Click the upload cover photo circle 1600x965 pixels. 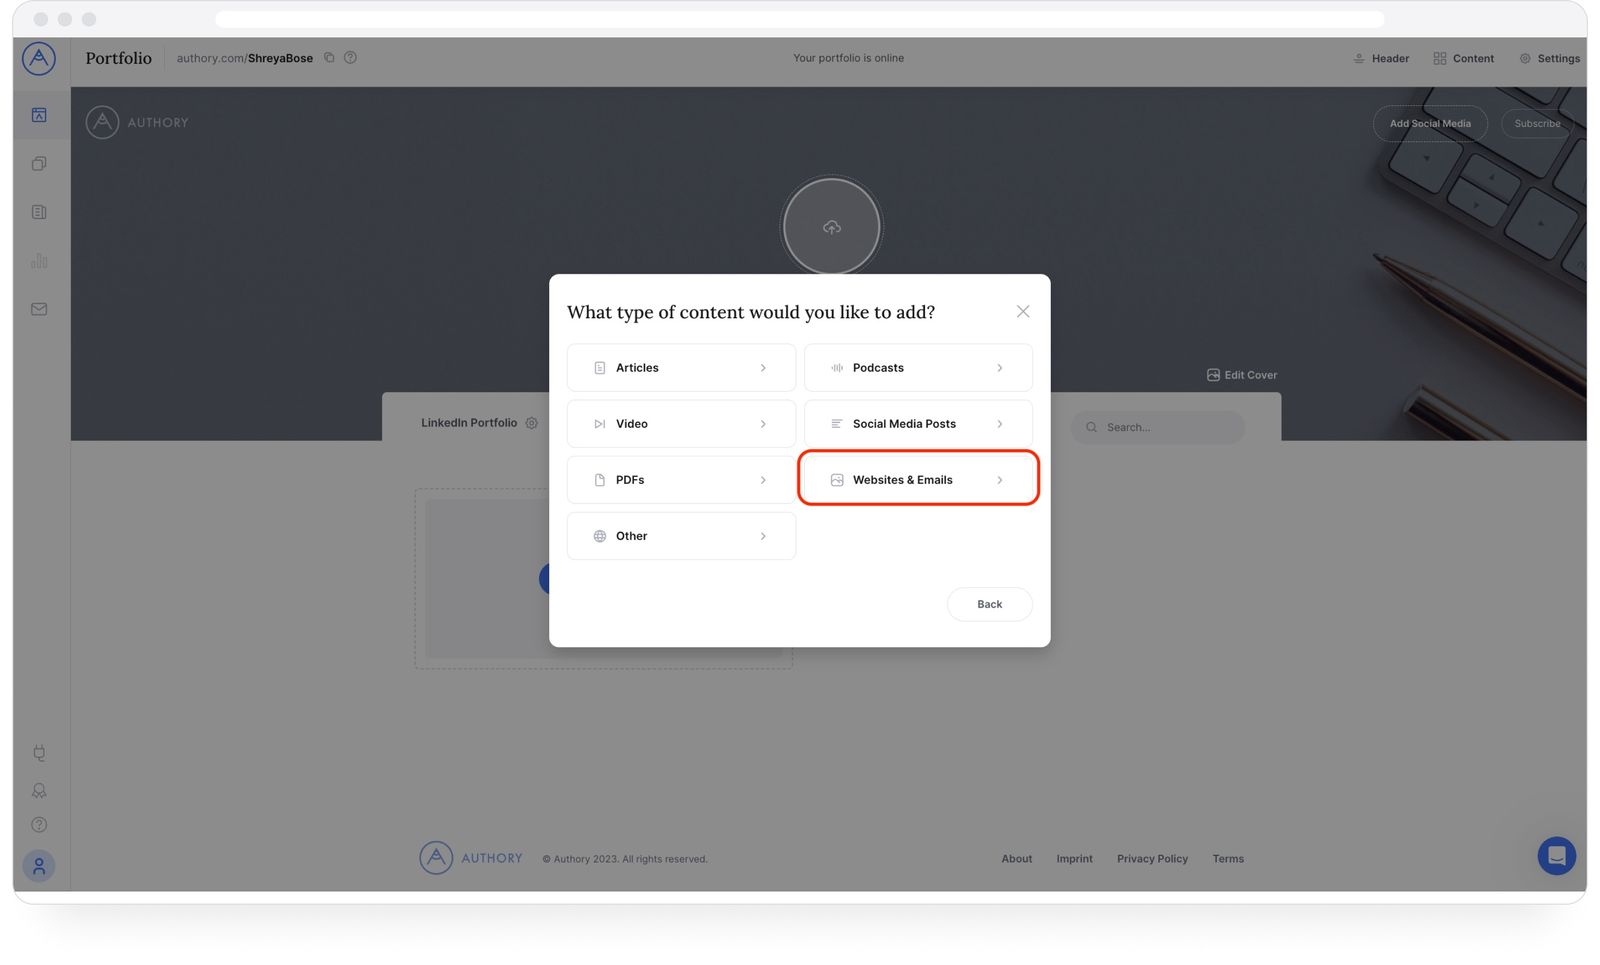point(831,226)
